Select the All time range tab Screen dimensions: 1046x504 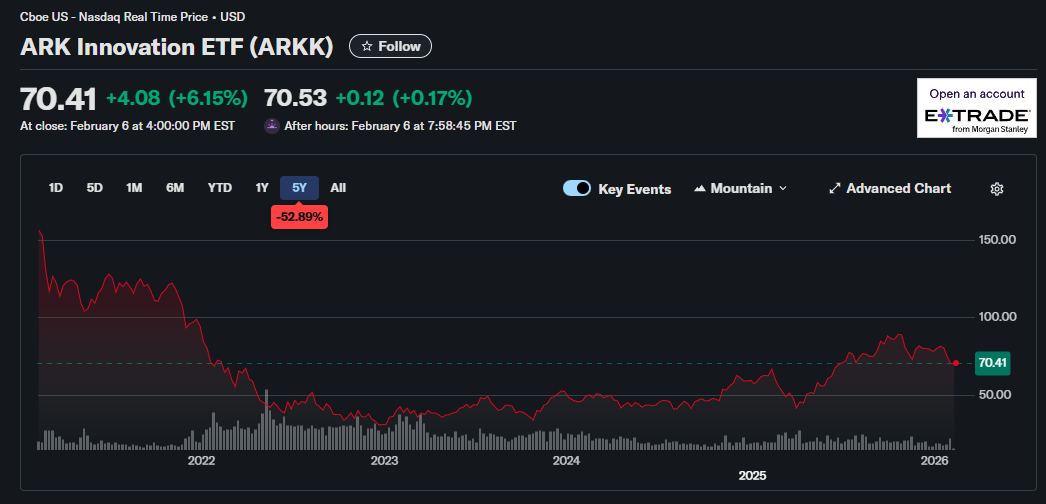338,188
